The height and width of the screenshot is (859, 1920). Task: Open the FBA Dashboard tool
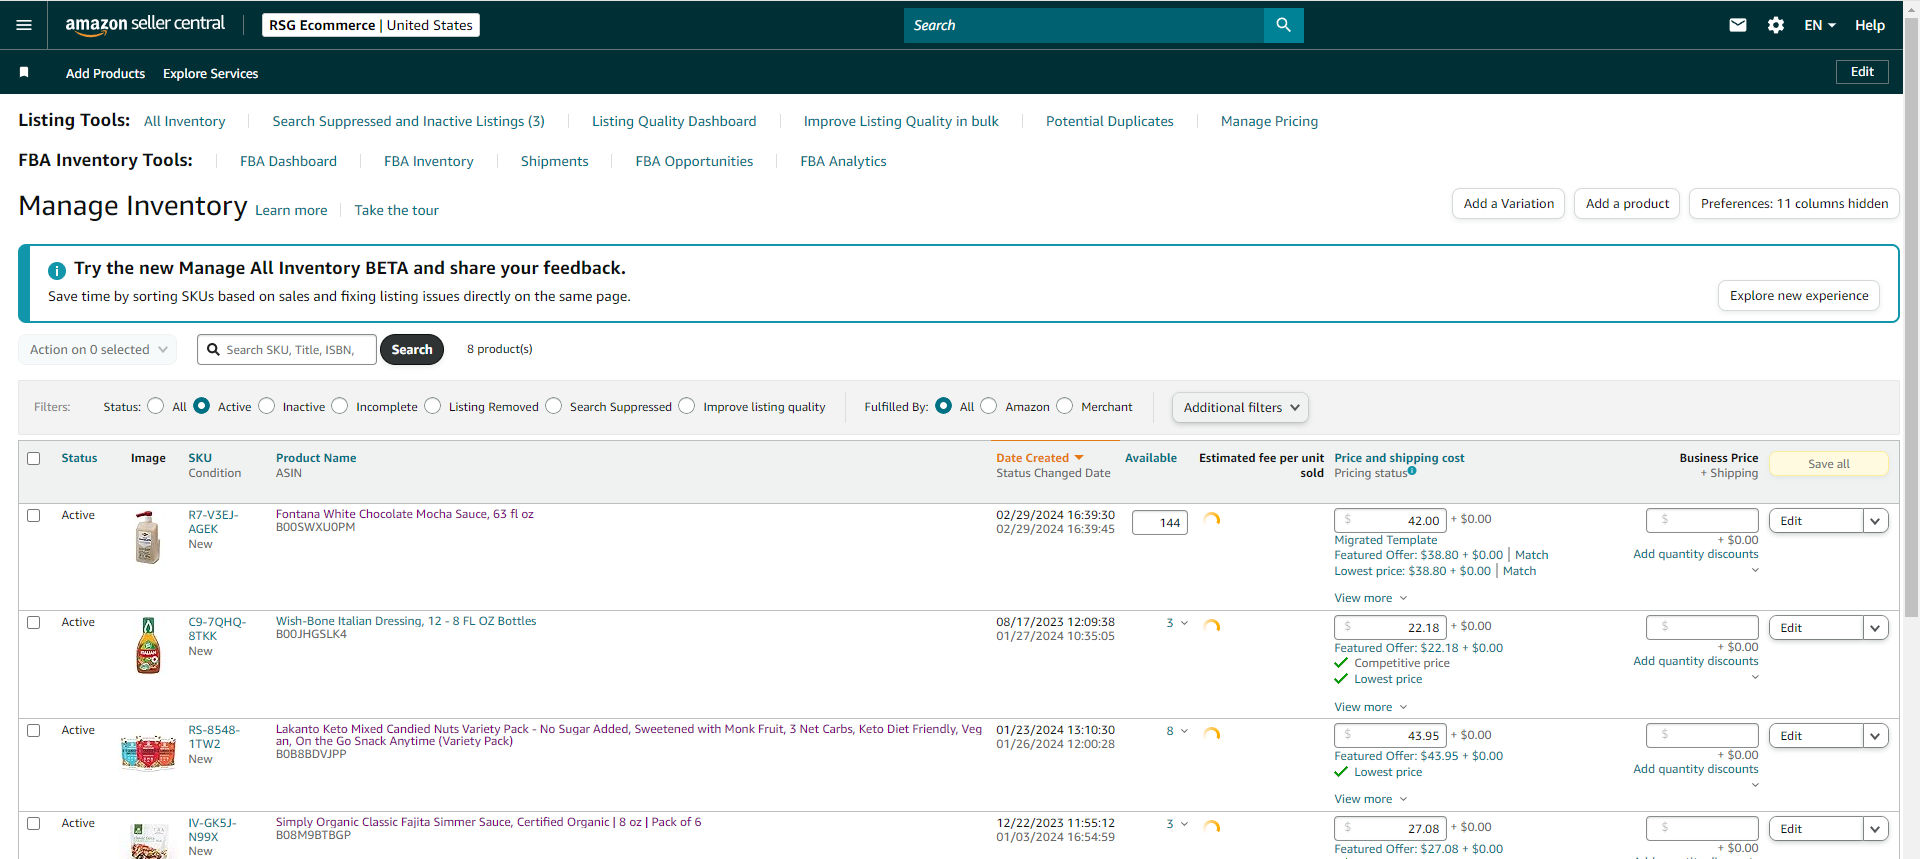pos(288,161)
